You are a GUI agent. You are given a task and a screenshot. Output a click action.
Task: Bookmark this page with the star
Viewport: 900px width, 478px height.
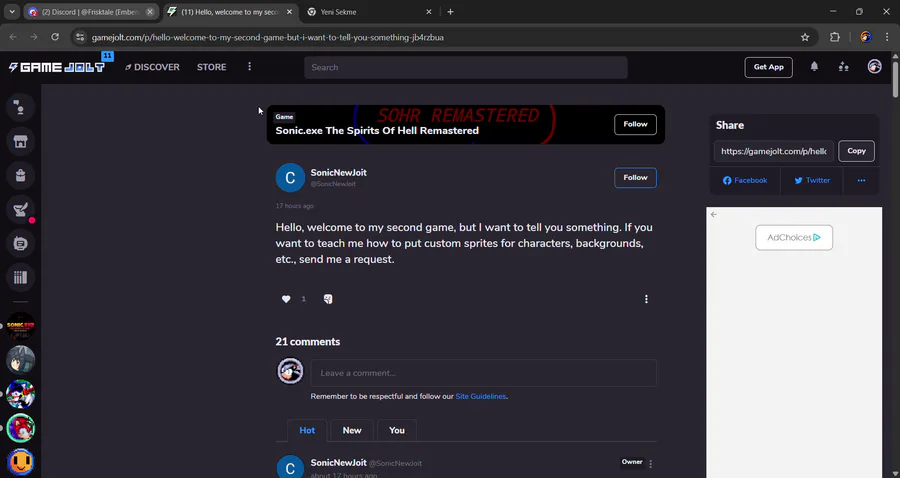[x=805, y=37]
